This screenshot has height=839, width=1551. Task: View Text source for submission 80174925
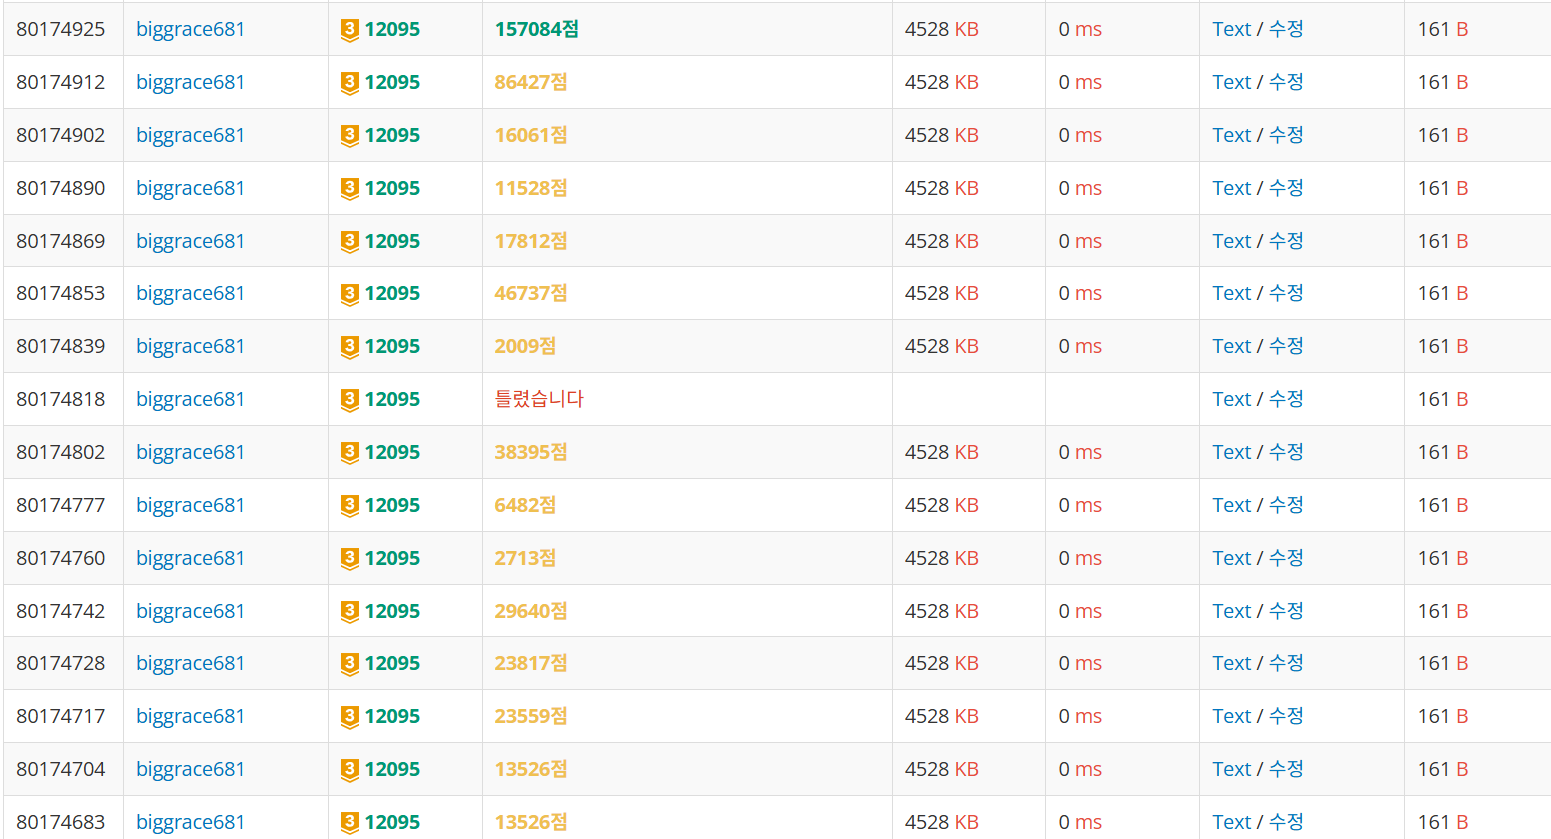click(1232, 29)
